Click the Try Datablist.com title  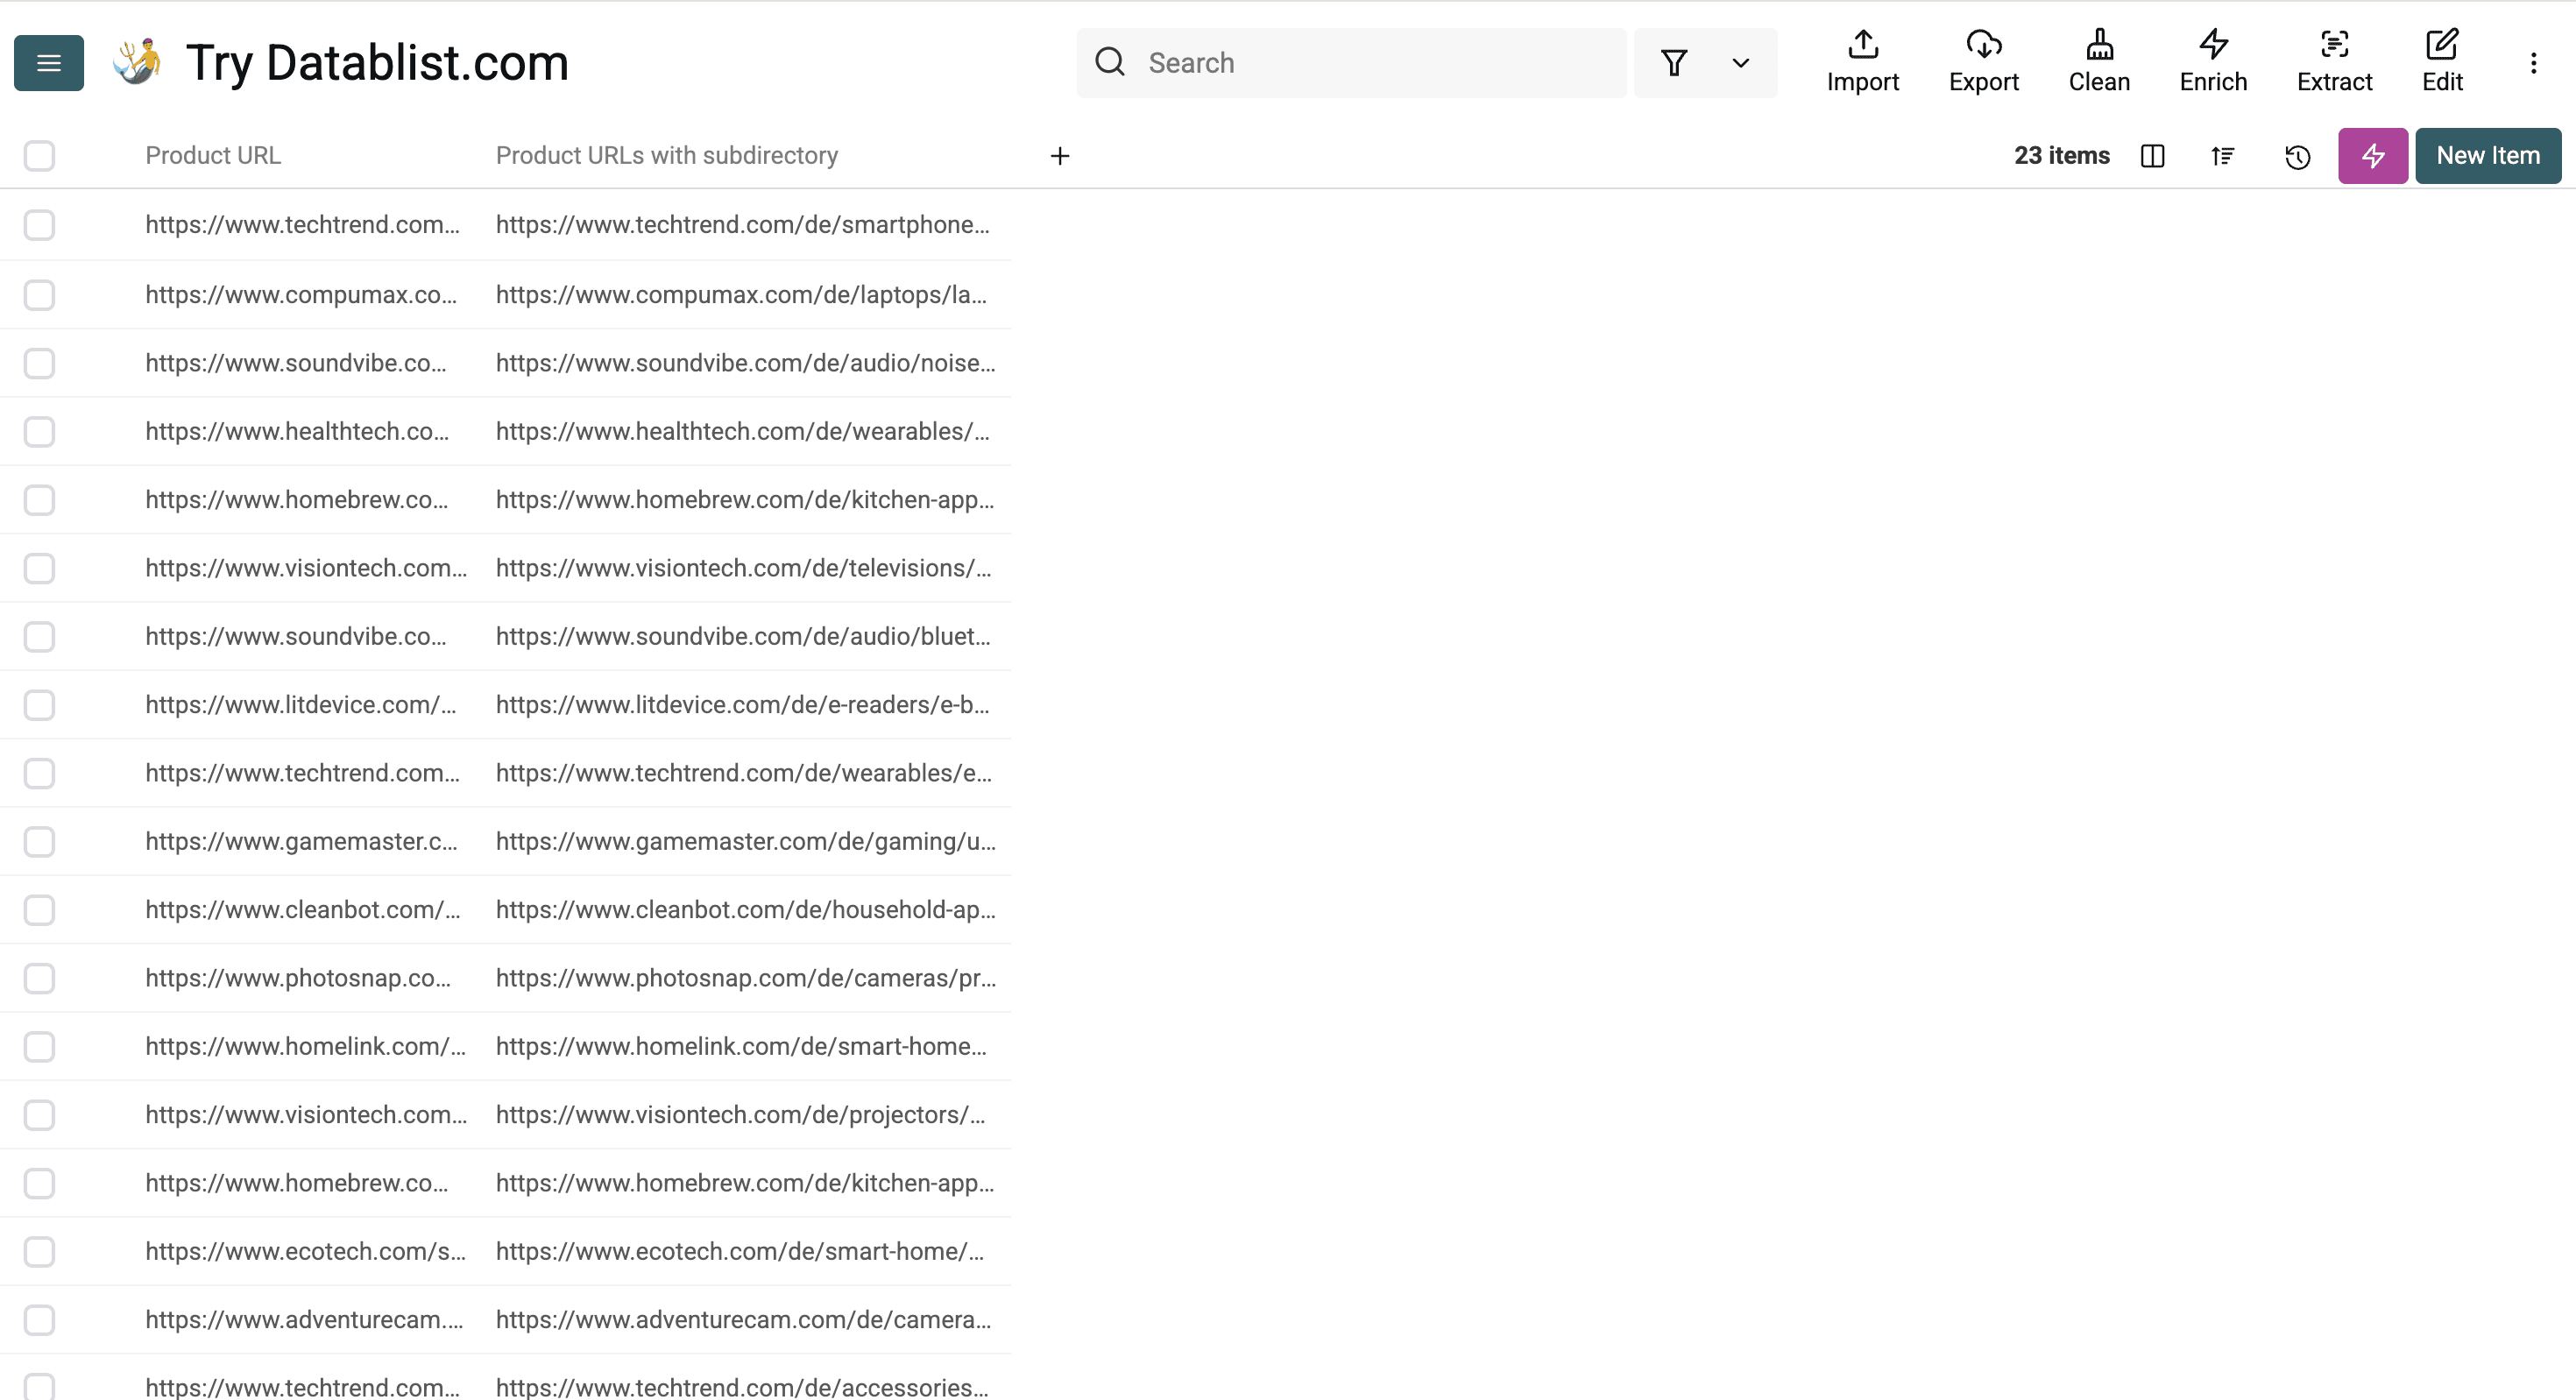(x=377, y=62)
